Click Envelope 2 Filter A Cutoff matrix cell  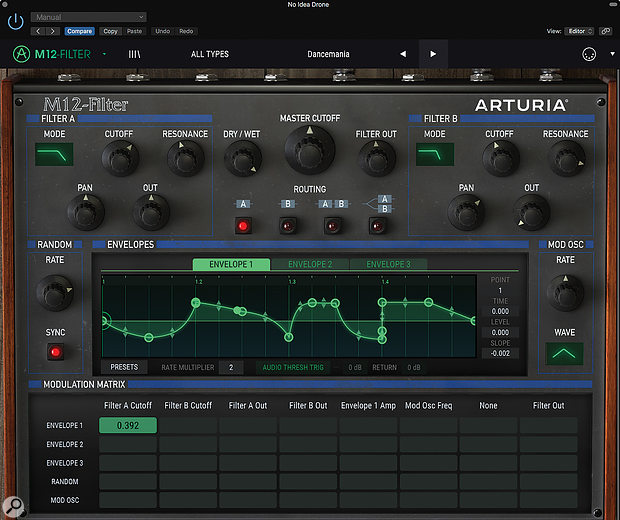tap(128, 444)
